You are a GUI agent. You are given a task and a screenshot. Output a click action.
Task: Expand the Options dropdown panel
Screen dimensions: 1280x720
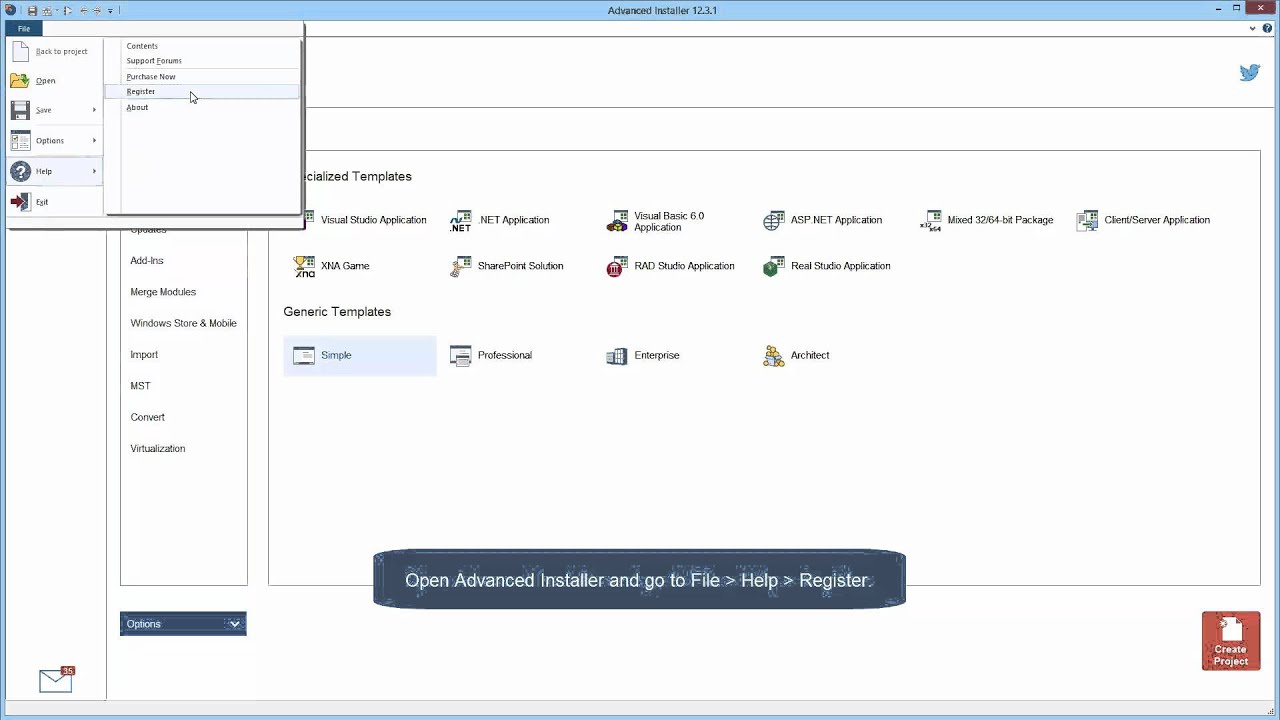183,624
